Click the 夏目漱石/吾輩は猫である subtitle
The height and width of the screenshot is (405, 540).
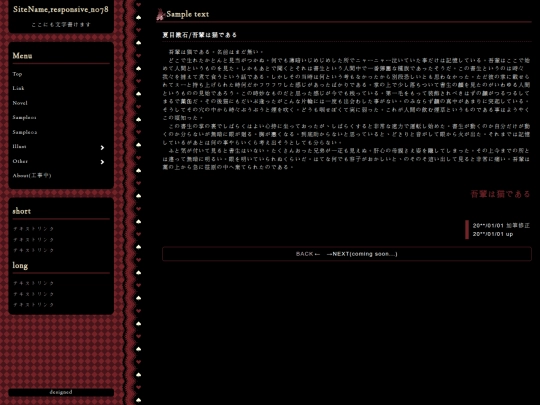tap(199, 35)
